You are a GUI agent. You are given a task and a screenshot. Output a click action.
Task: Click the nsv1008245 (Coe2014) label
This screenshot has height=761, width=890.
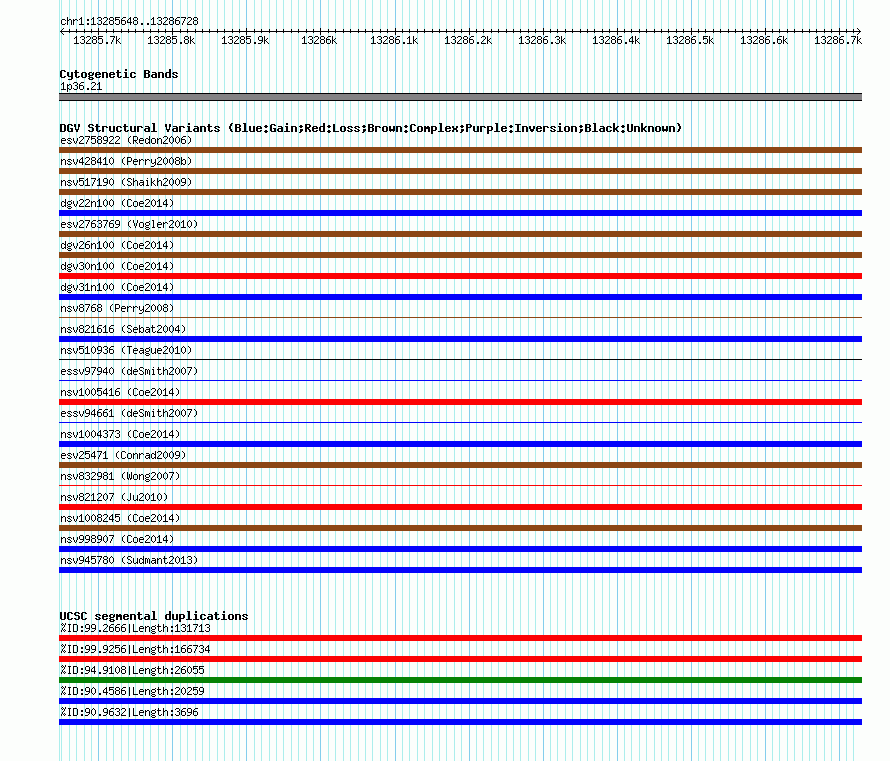point(120,518)
